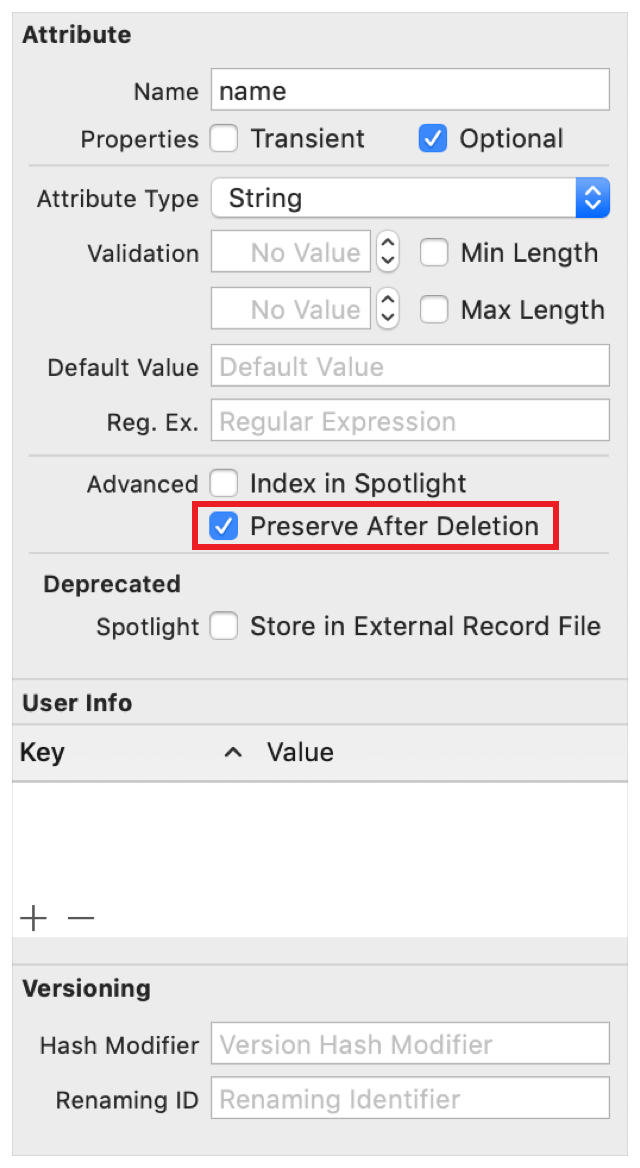Viewport: 640px width, 1168px height.
Task: Click the plus icon under User Info
Action: (x=34, y=918)
